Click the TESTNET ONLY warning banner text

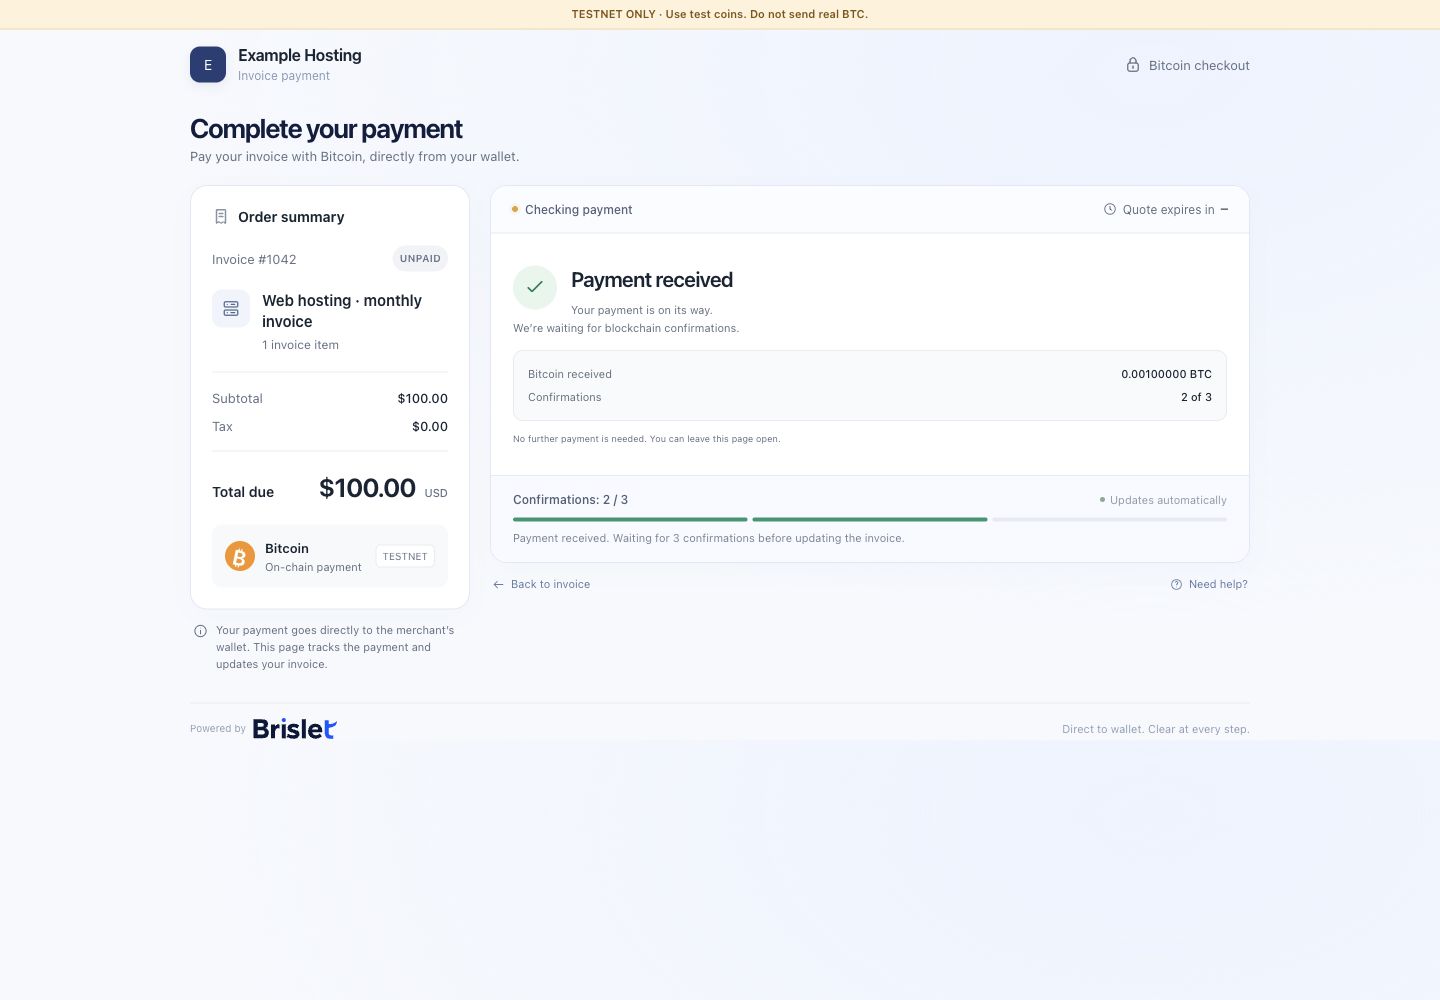(720, 14)
